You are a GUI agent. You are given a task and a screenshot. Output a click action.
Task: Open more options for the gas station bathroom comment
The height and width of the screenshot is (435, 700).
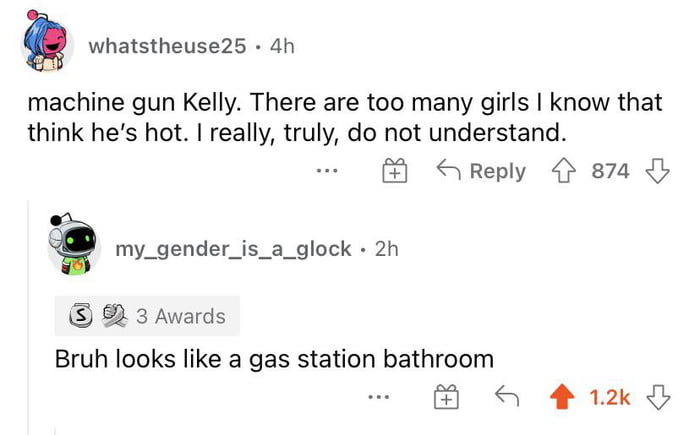coord(376,397)
